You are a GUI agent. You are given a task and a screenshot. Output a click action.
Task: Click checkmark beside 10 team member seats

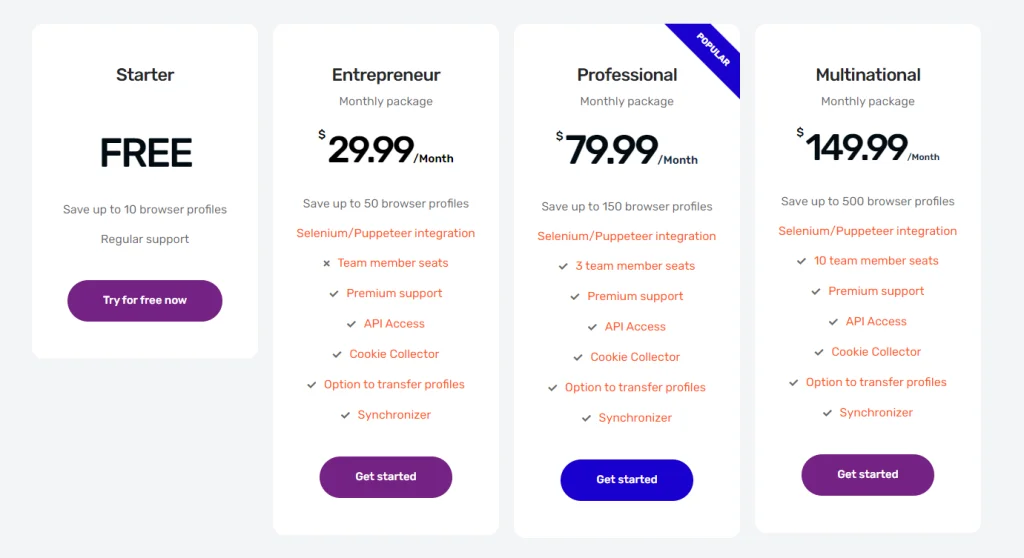pyautogui.click(x=802, y=261)
